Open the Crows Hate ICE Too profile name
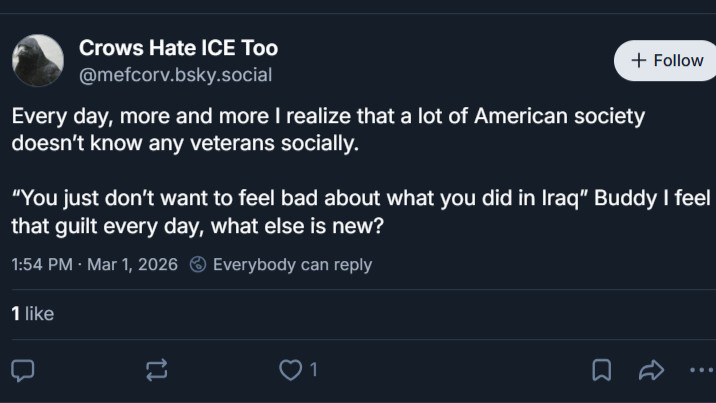The image size is (716, 403). click(x=178, y=47)
